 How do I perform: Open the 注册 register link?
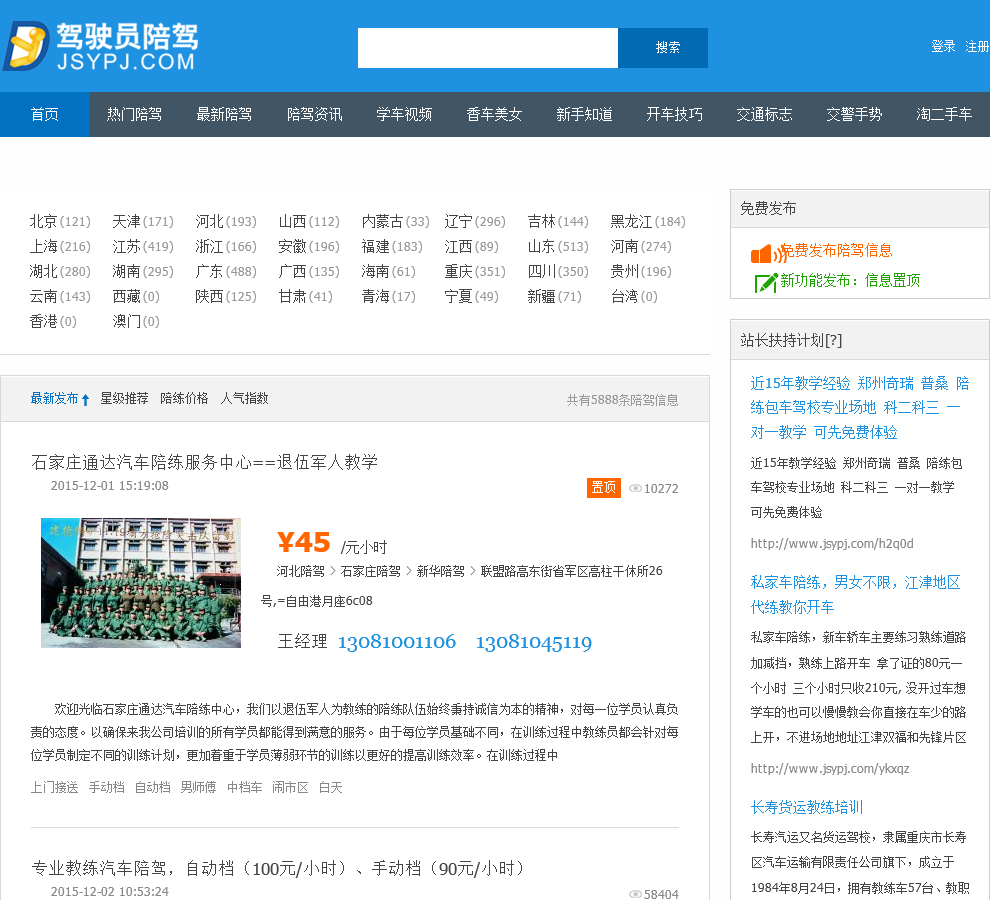pos(977,46)
